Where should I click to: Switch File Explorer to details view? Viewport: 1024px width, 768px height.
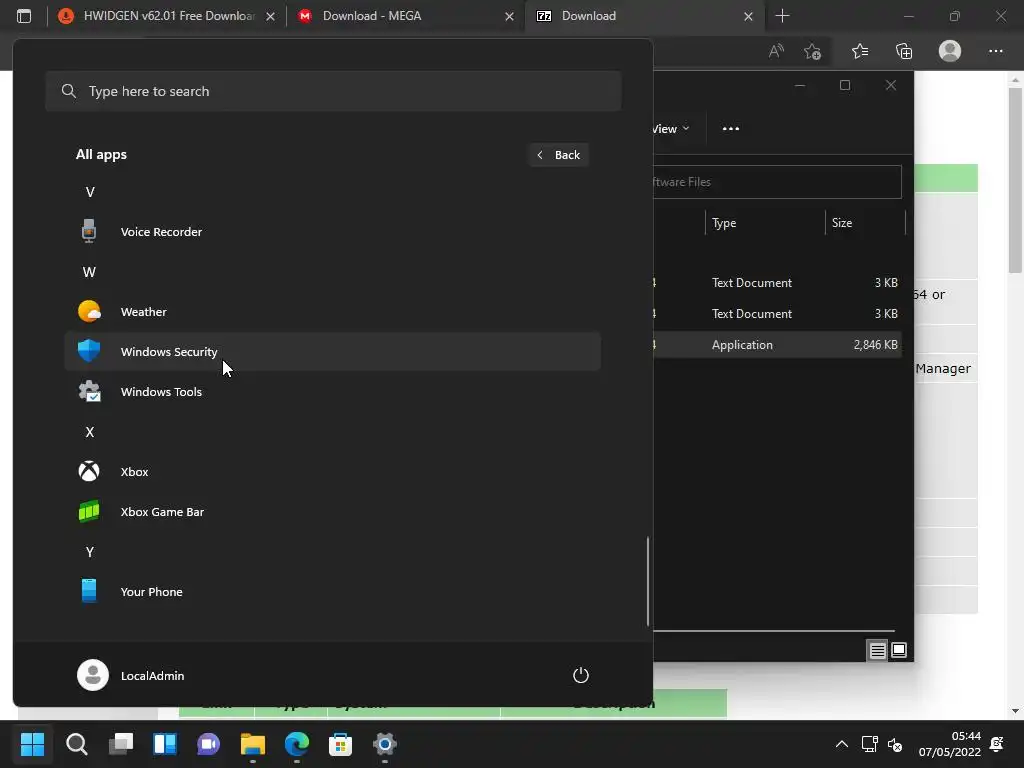click(878, 650)
